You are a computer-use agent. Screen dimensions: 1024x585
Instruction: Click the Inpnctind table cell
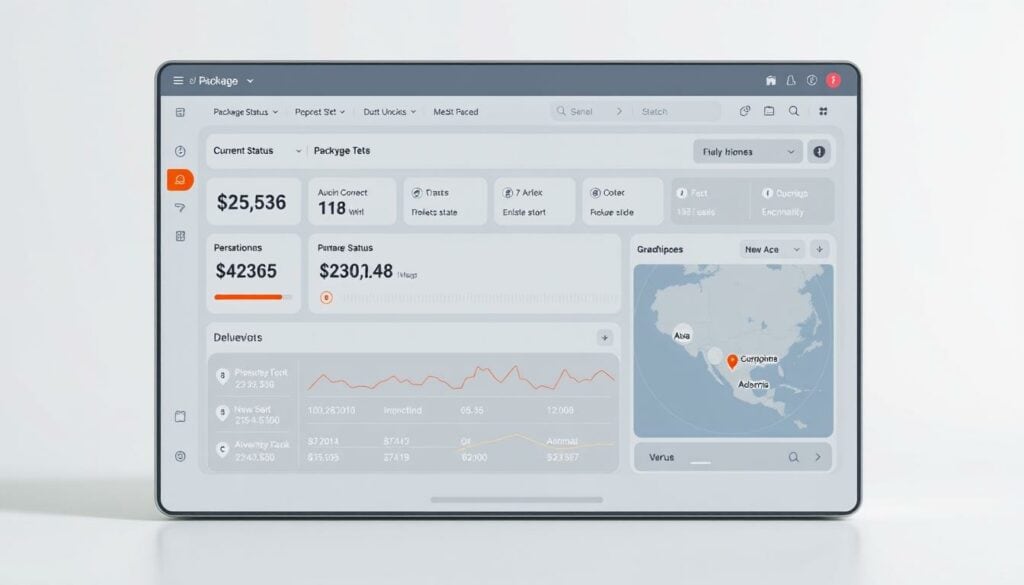click(402, 411)
